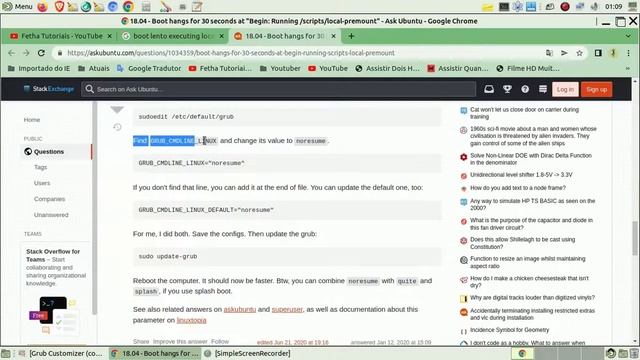This screenshot has width=640, height=360.
Task: Click the Sign up button
Action: tap(597, 89)
